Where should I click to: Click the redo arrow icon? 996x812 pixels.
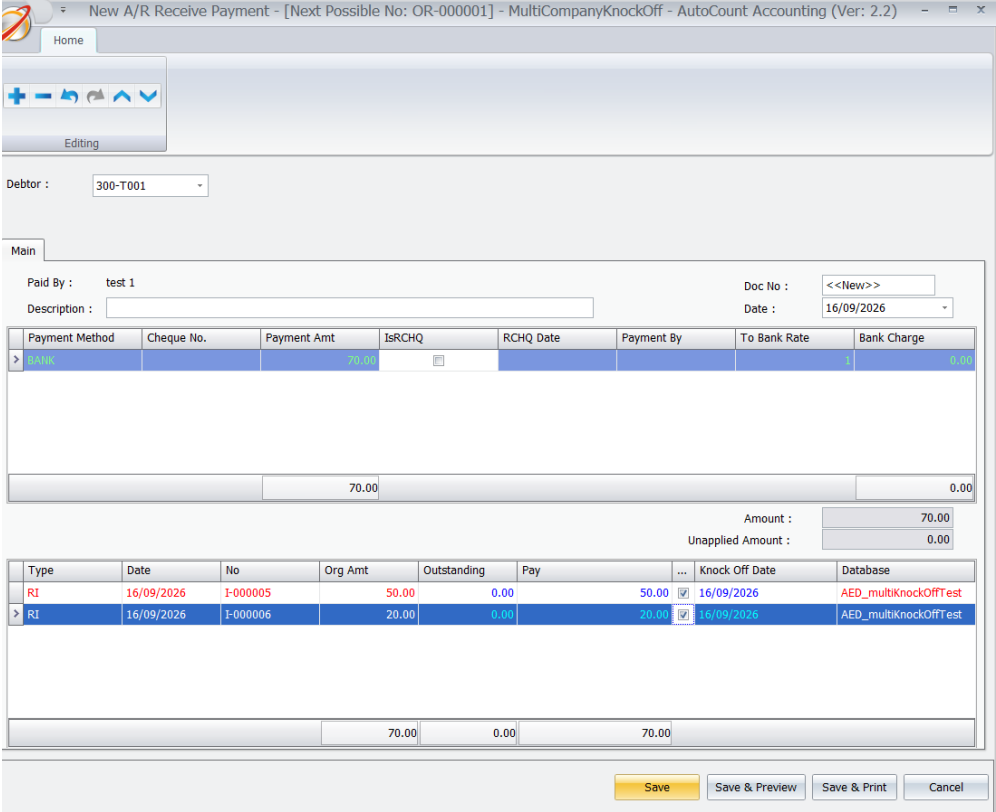(95, 97)
